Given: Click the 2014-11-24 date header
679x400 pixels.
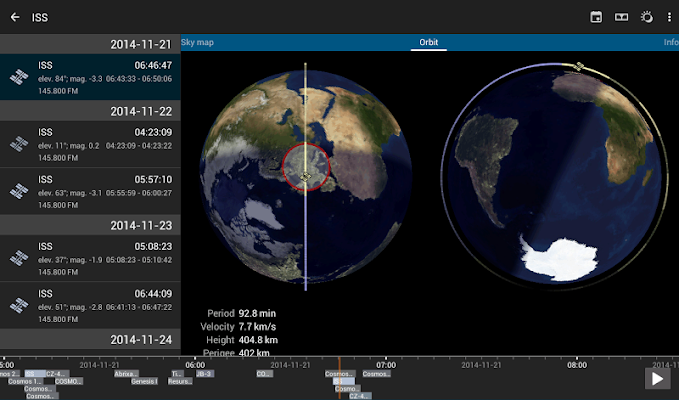Looking at the screenshot, I should (x=90, y=339).
